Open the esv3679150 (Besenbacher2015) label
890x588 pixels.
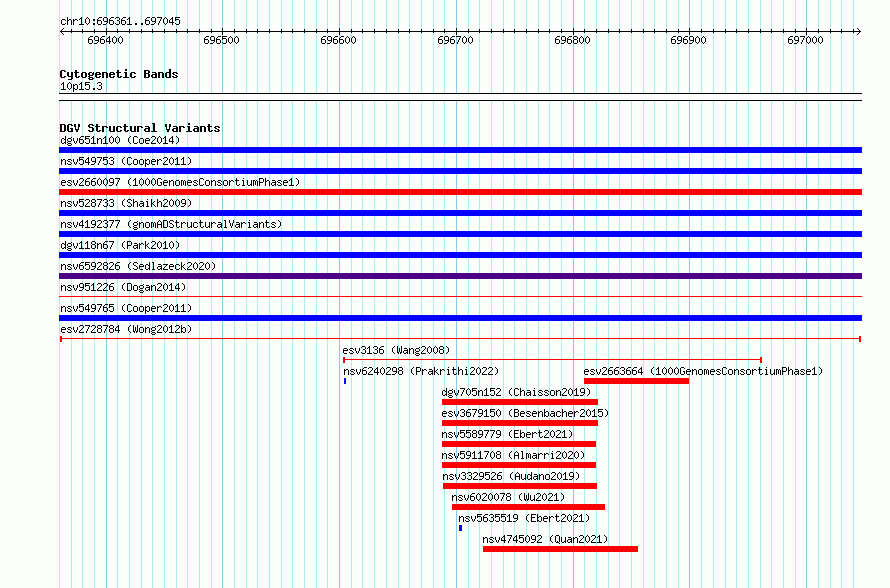click(x=525, y=413)
